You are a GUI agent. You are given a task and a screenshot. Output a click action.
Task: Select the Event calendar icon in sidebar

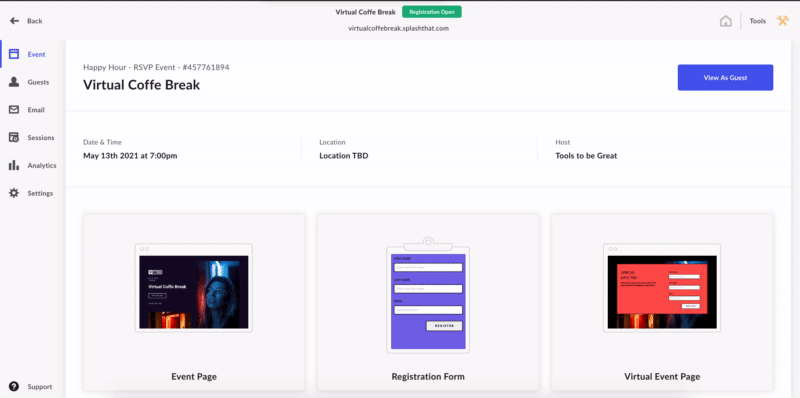click(x=14, y=54)
